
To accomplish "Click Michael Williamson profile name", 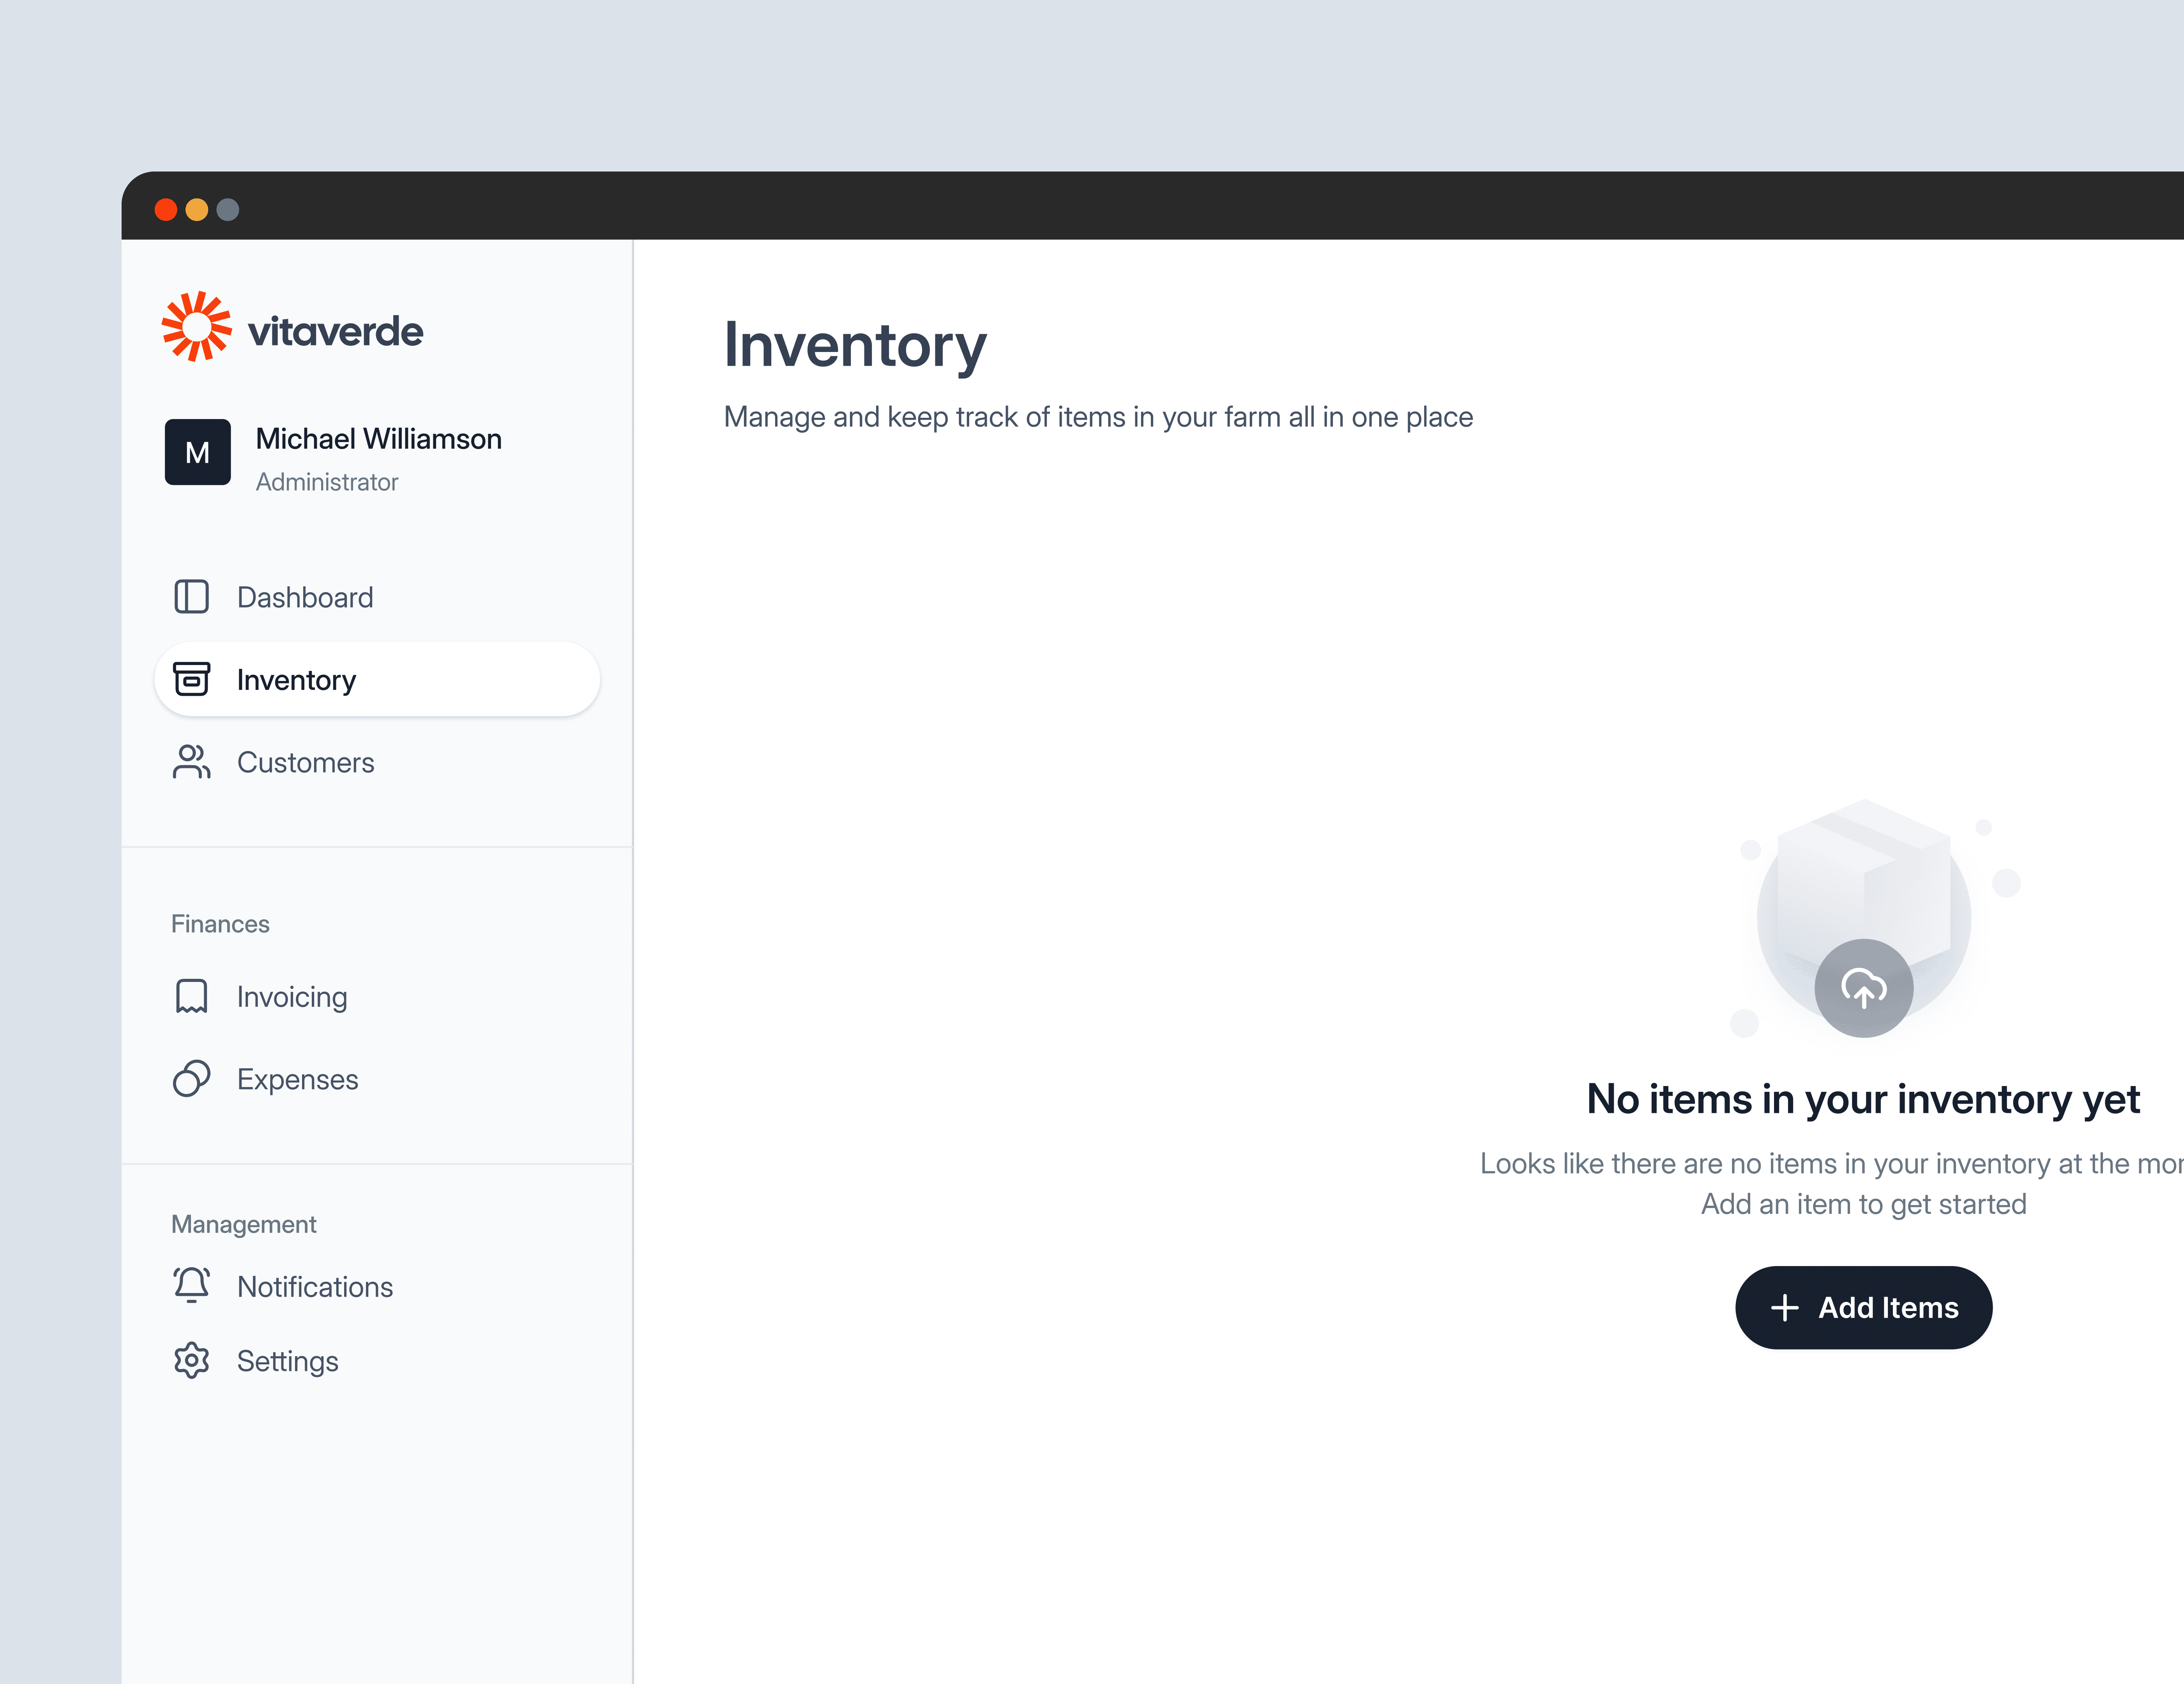I will [x=379, y=439].
